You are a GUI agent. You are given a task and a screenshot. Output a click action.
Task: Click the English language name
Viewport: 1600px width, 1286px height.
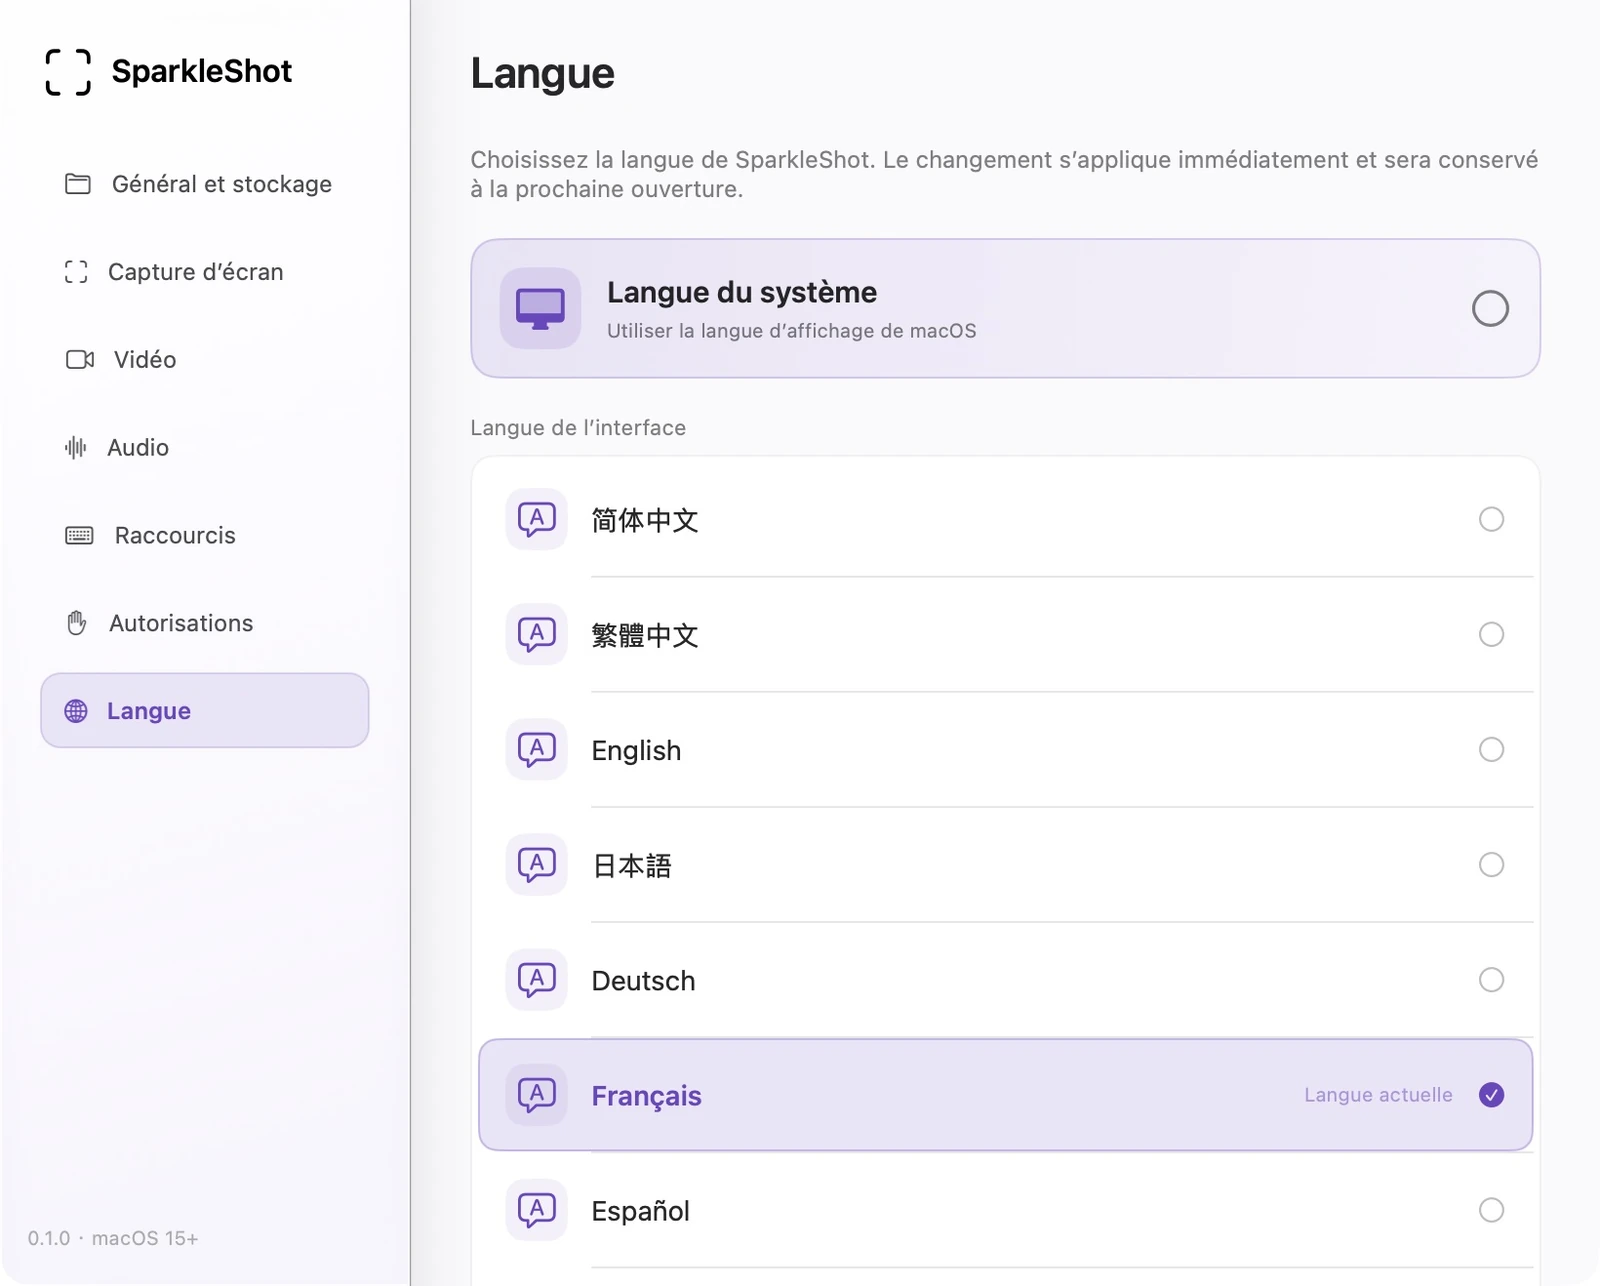click(636, 751)
